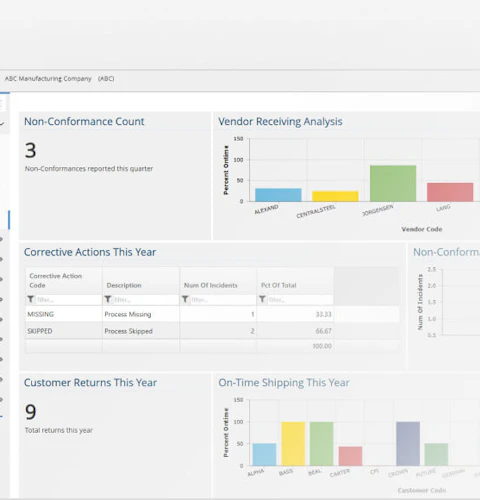This screenshot has width=480, height=500.
Task: Click the filter icon under Num Of Incidents
Action: [185, 299]
